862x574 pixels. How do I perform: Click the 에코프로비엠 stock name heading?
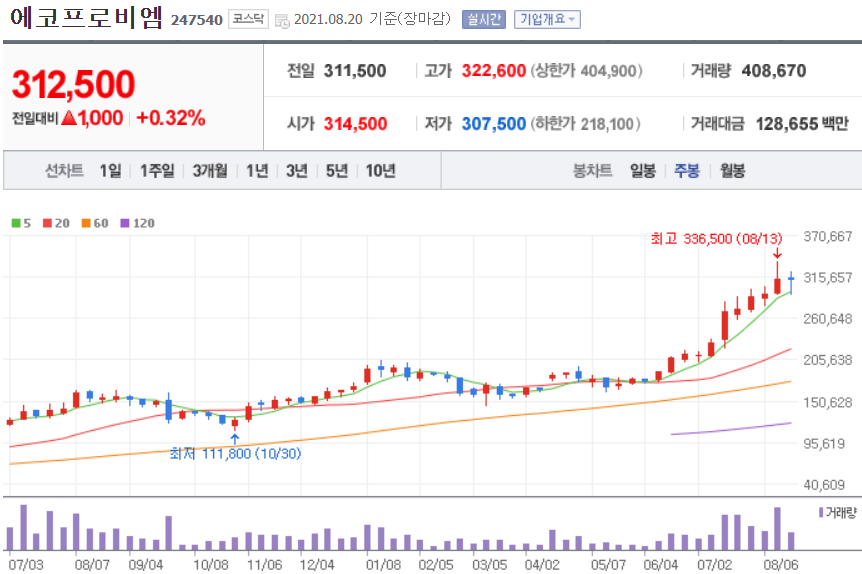pyautogui.click(x=86, y=18)
